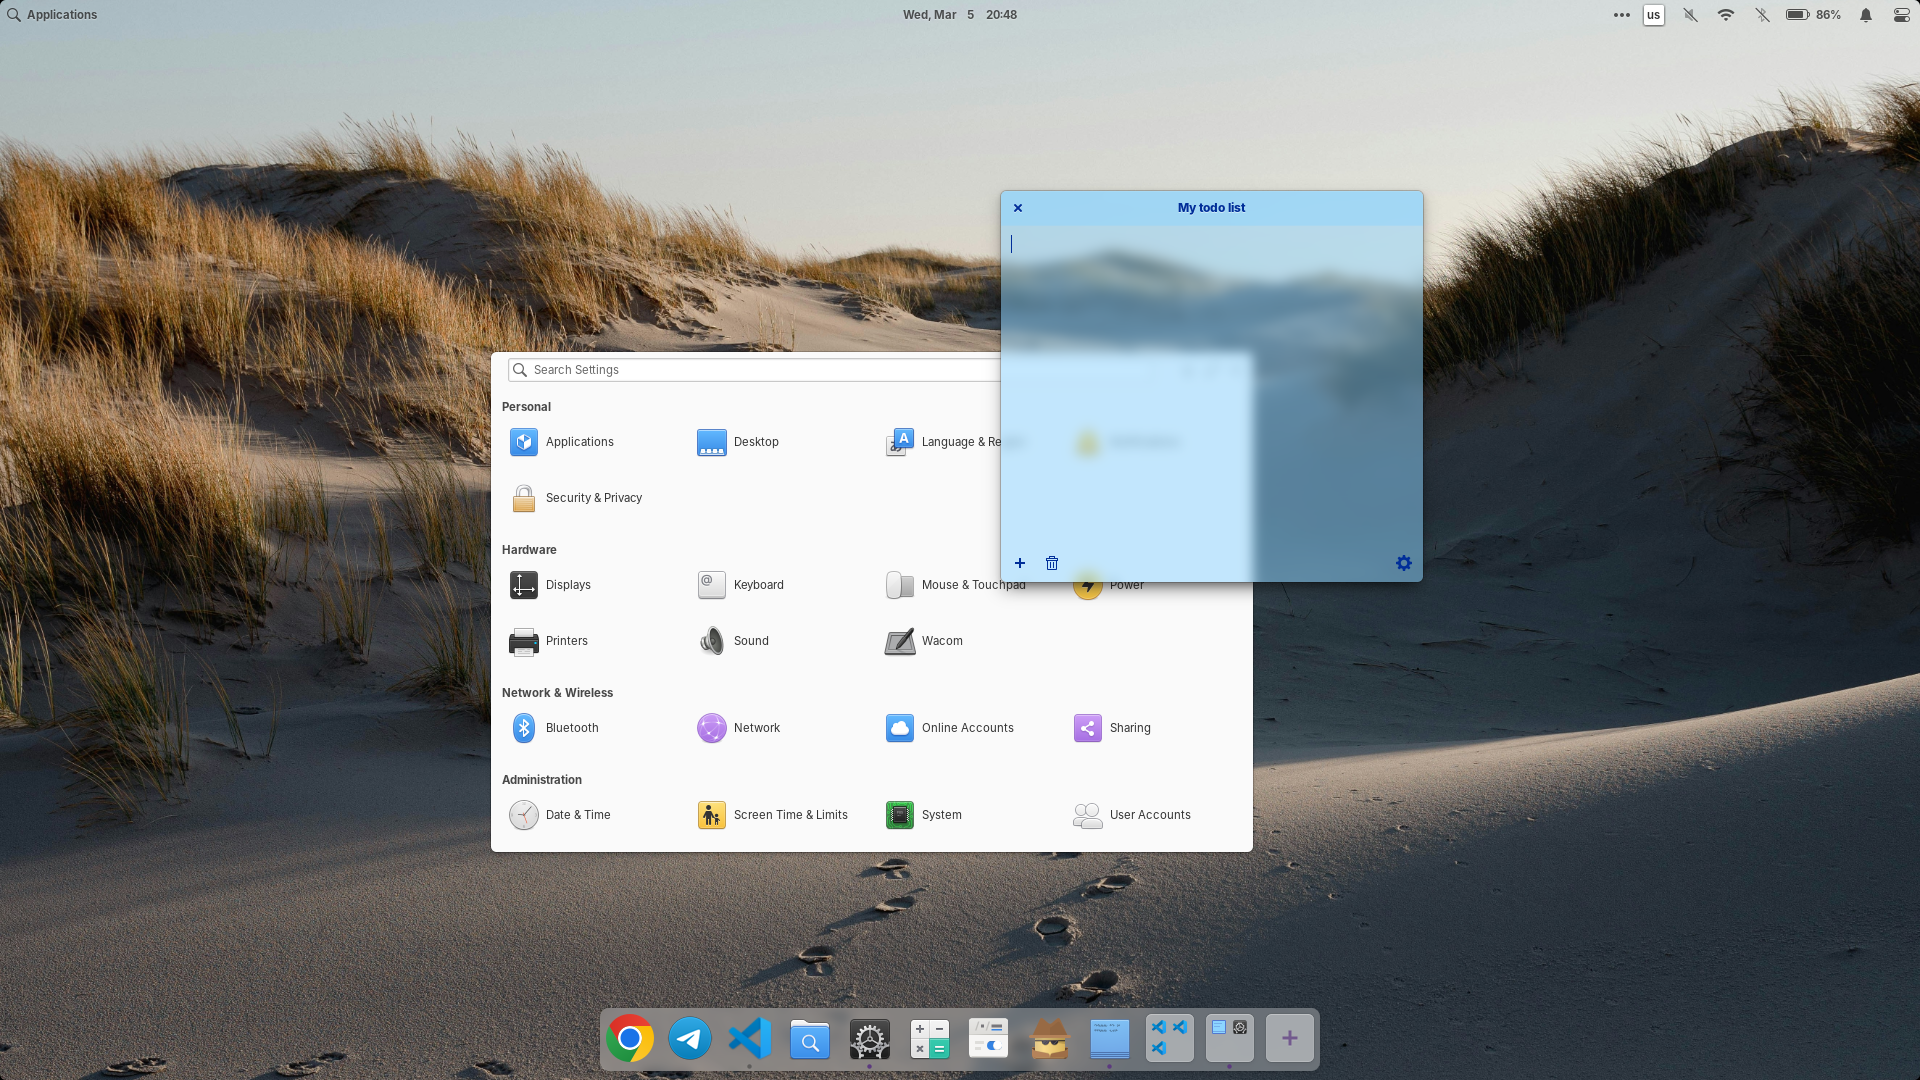Launch Telegram from the dock
1920x1080 pixels.
tap(690, 1039)
